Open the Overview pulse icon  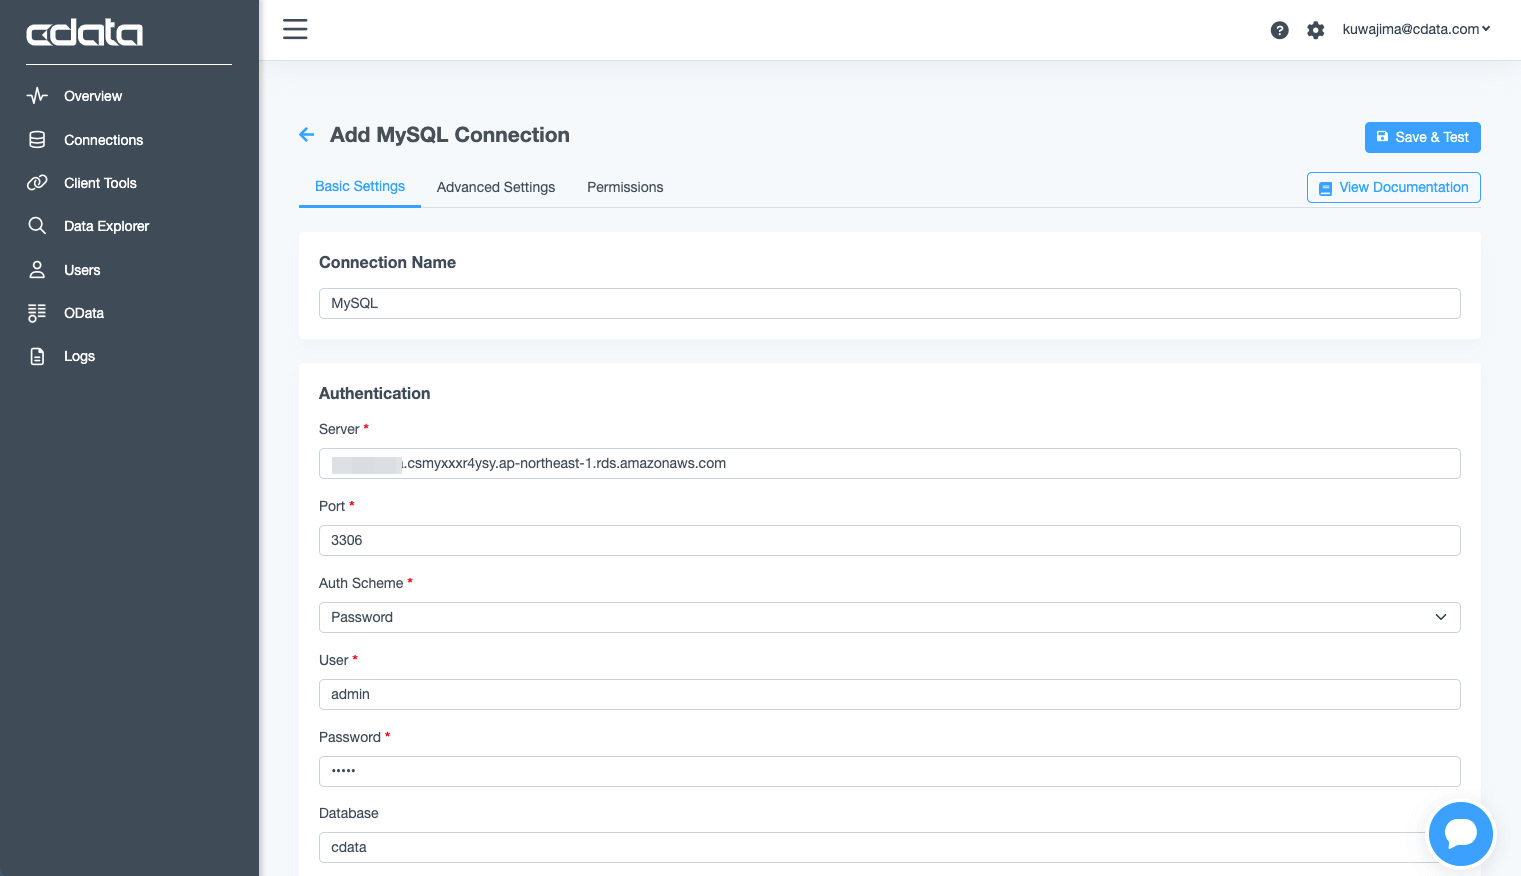pos(37,96)
